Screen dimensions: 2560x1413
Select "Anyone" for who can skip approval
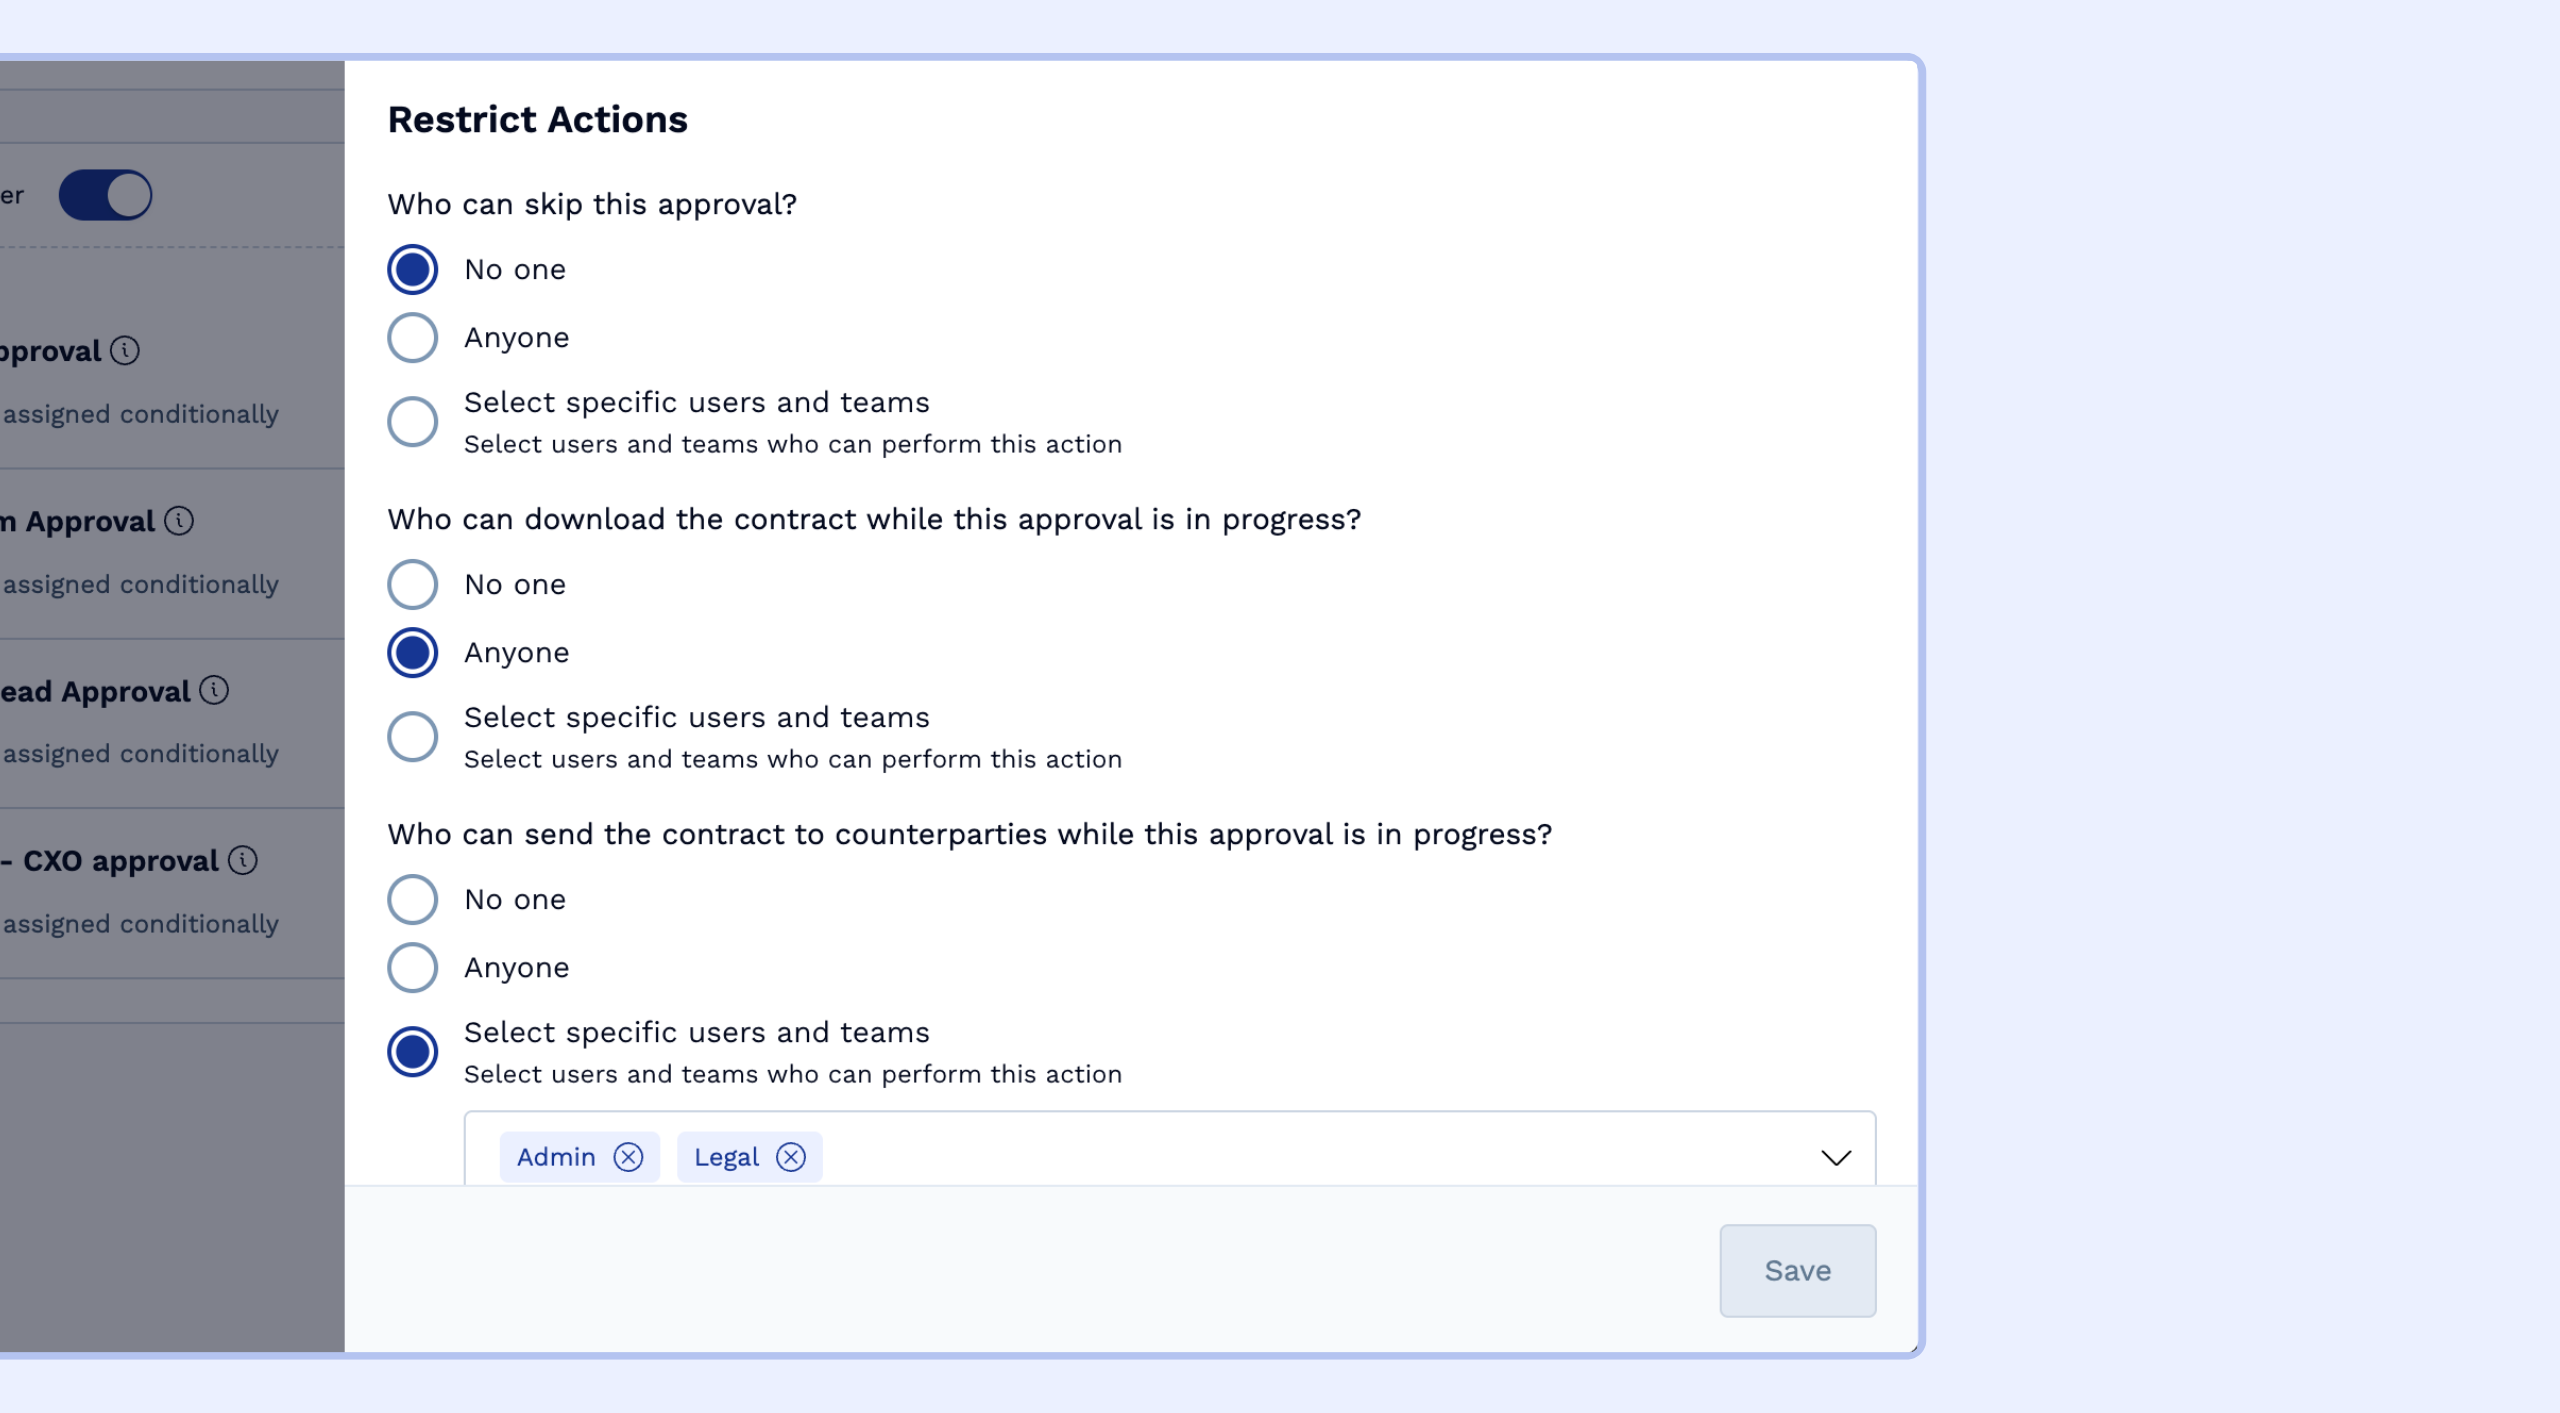tap(411, 337)
